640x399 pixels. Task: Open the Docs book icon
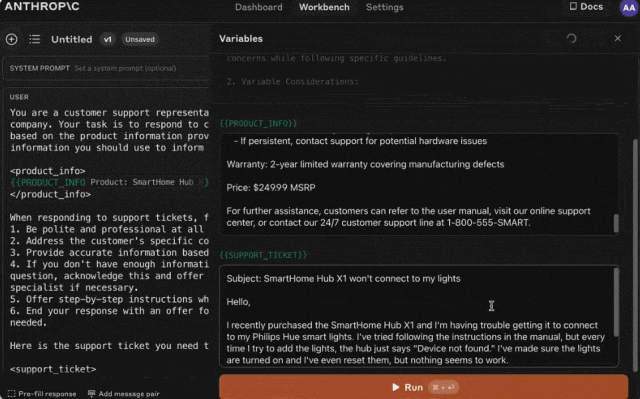573,6
